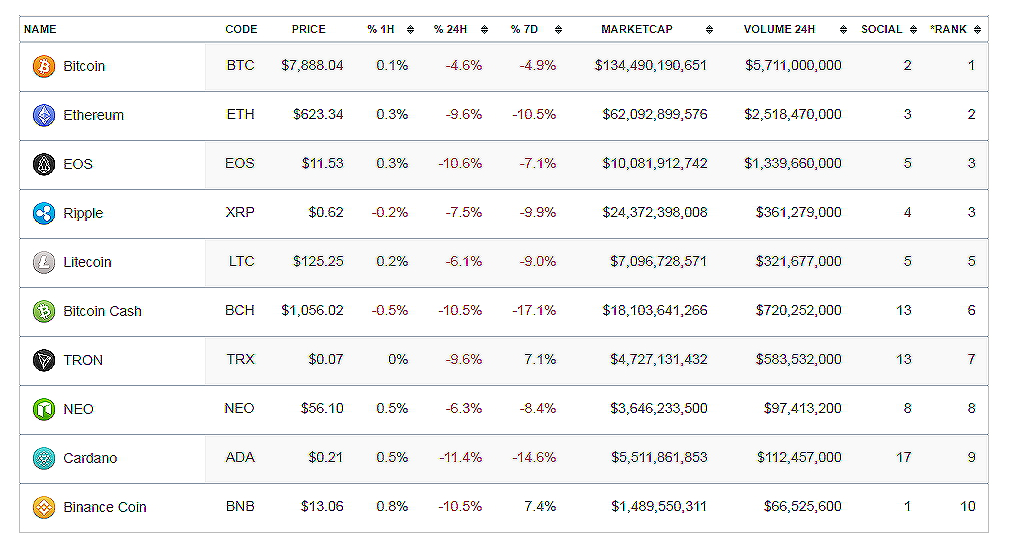Viewport: 1011px width, 549px height.
Task: Click the EOS black logo icon
Action: click(x=44, y=164)
